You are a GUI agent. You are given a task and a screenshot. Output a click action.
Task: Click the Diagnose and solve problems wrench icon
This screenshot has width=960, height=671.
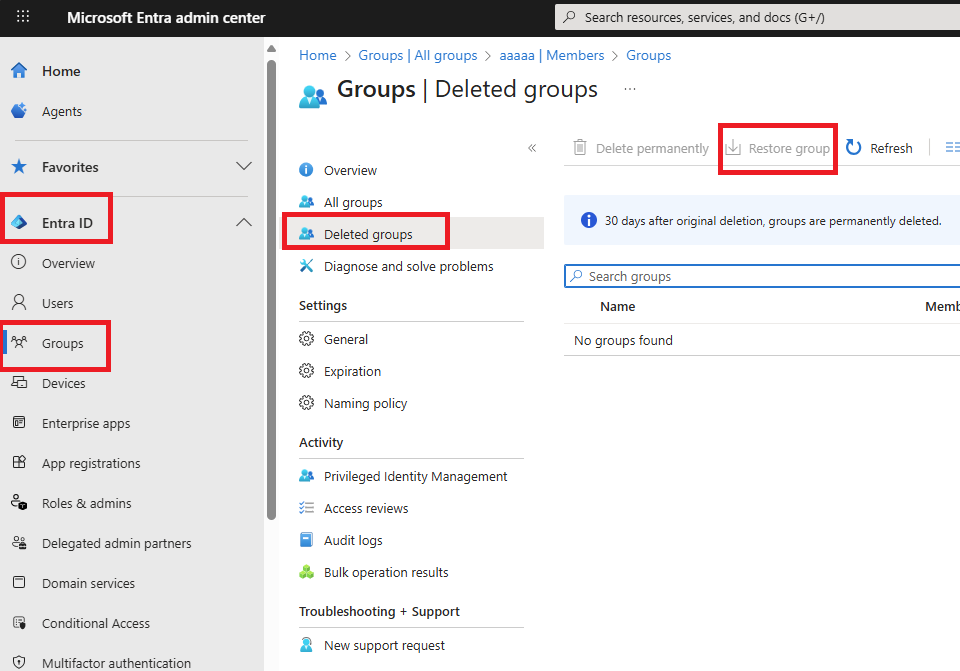pyautogui.click(x=306, y=266)
